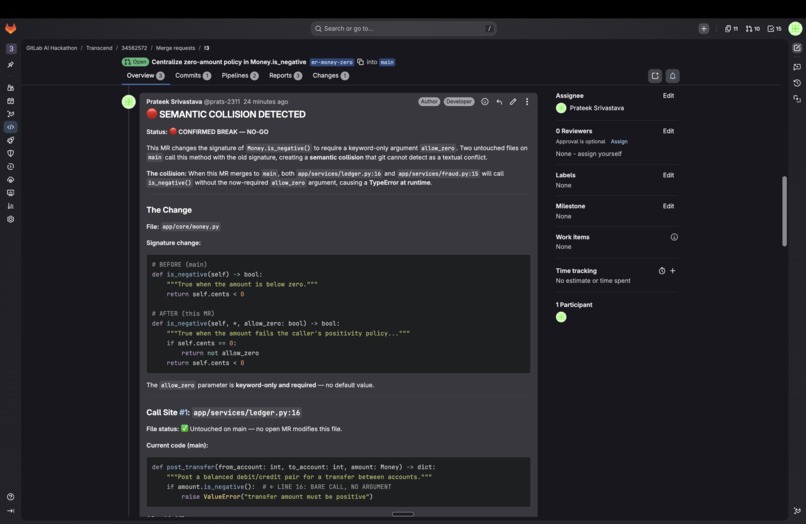
Task: Click the pin icon in left sidebar
Action: coord(10,65)
